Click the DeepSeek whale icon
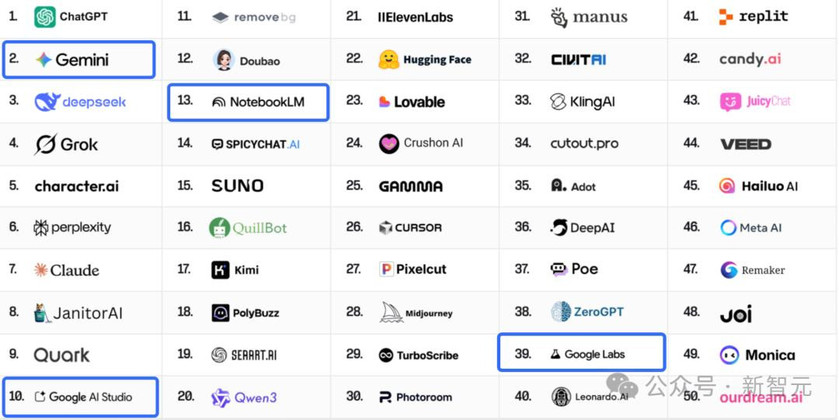Image resolution: width=839 pixels, height=420 pixels. [x=47, y=102]
